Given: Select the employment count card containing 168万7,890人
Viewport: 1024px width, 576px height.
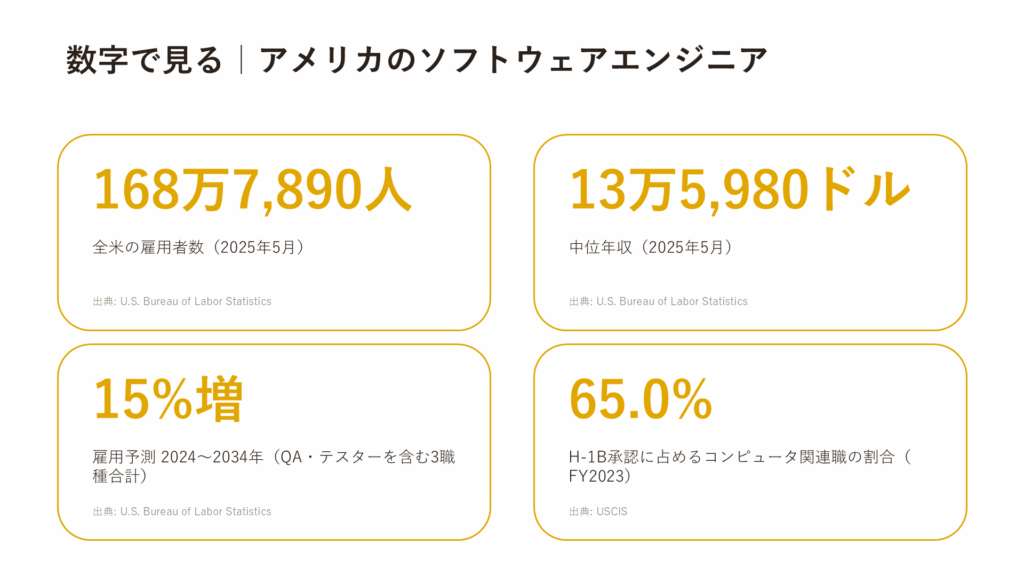Looking at the screenshot, I should 274,232.
